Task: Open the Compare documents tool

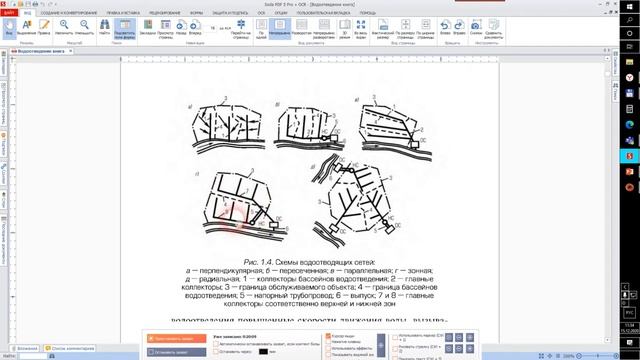Action: coord(493,29)
